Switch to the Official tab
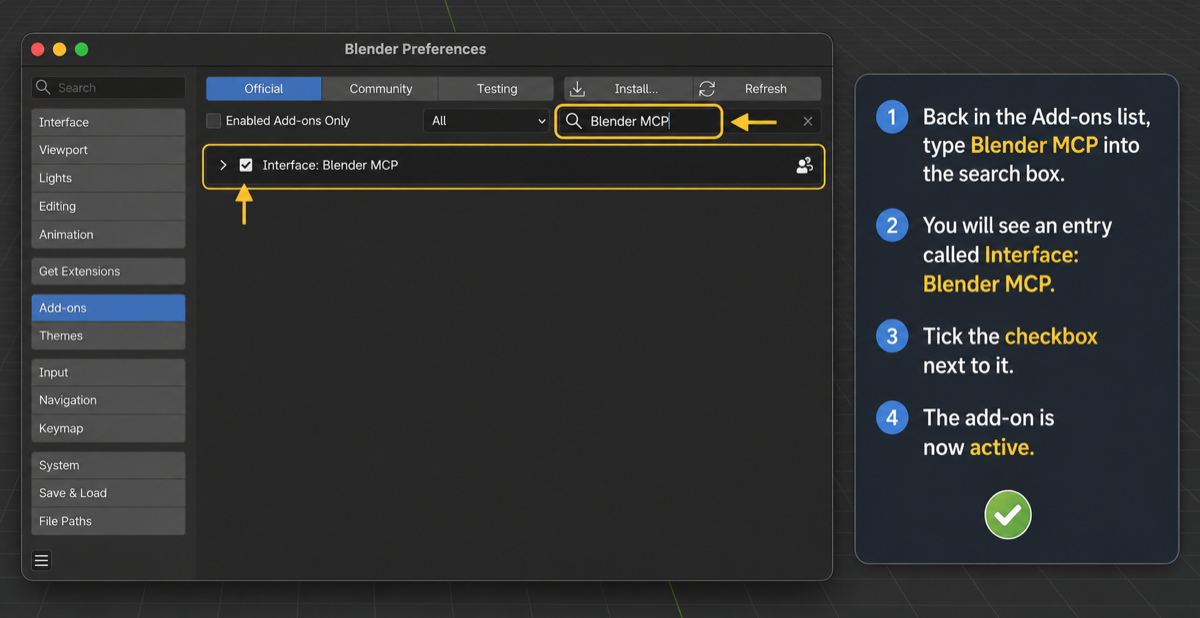The image size is (1200, 618). click(264, 88)
